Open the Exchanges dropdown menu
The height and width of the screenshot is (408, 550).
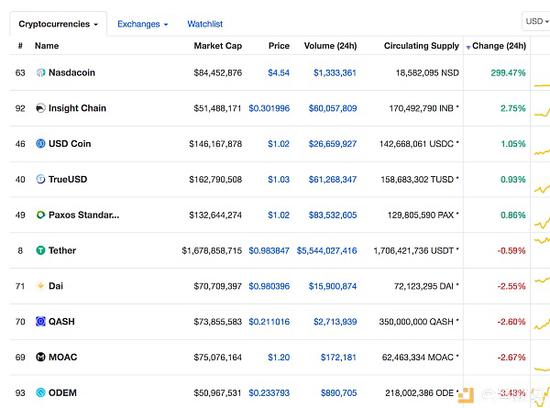coord(142,24)
